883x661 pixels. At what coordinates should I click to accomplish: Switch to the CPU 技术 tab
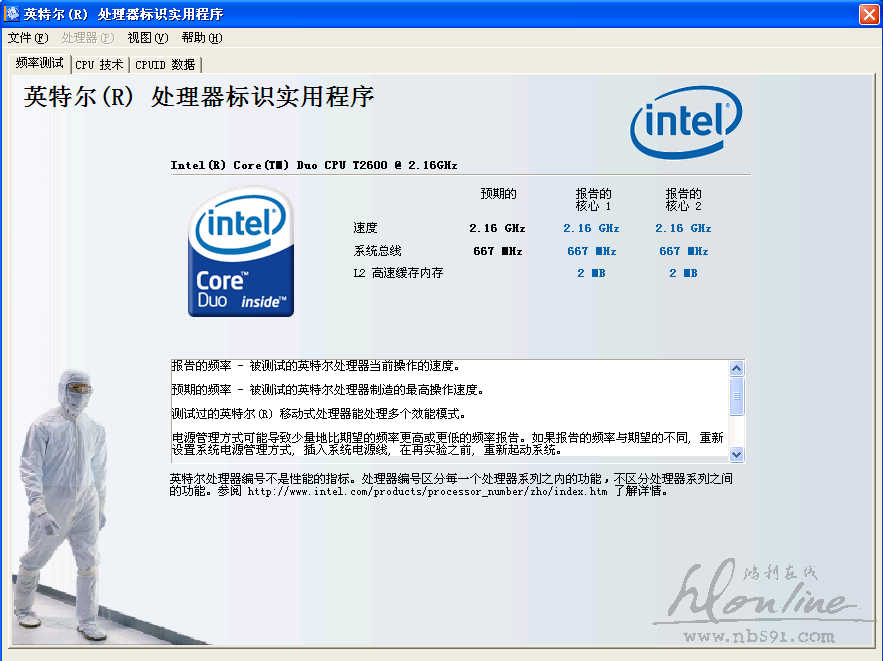[x=100, y=65]
